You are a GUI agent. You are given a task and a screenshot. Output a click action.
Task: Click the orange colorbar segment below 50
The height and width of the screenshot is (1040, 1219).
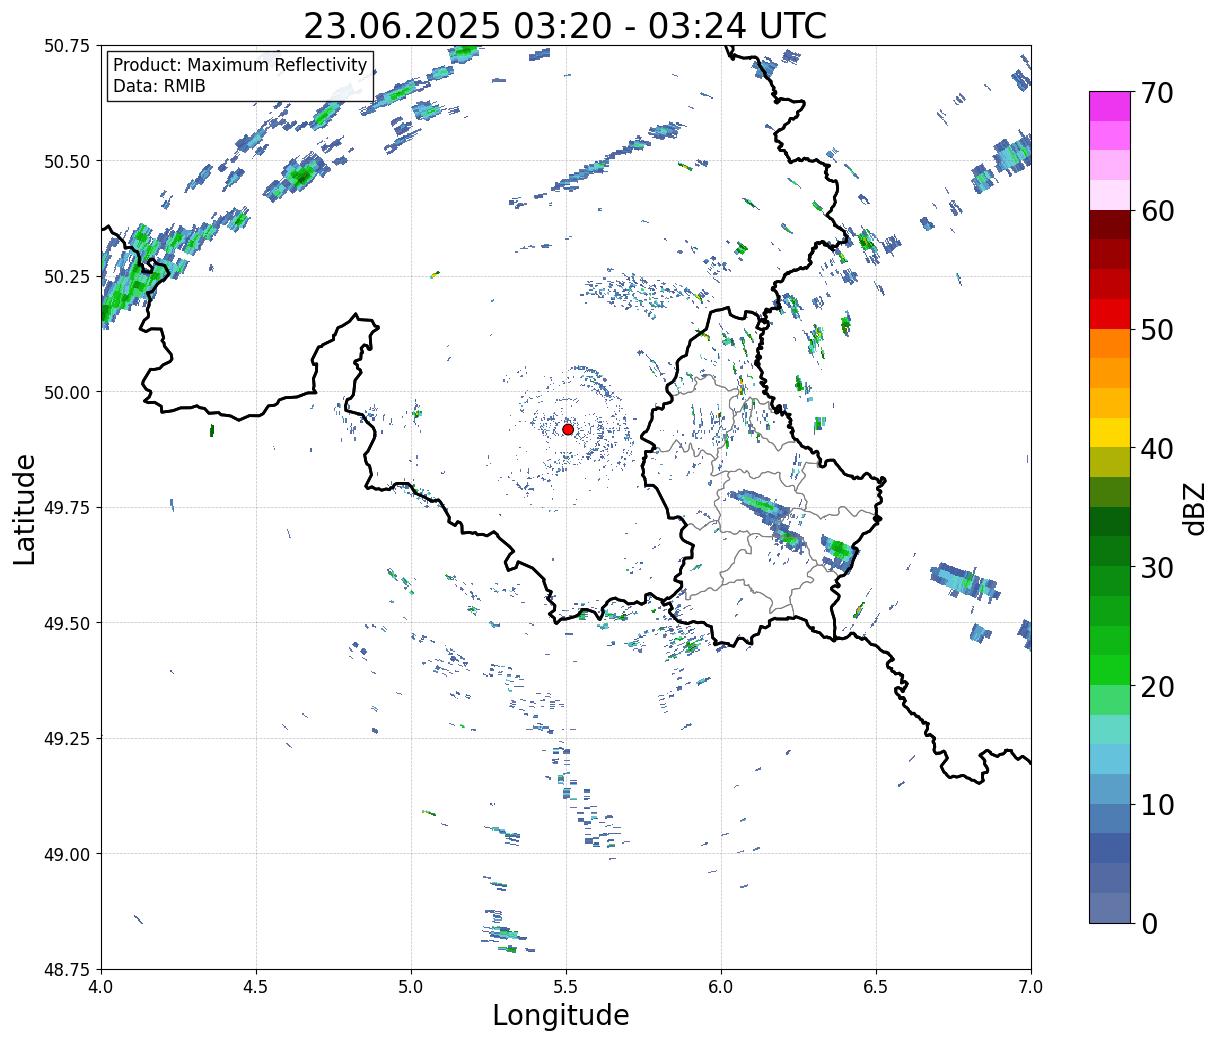[x=1110, y=343]
